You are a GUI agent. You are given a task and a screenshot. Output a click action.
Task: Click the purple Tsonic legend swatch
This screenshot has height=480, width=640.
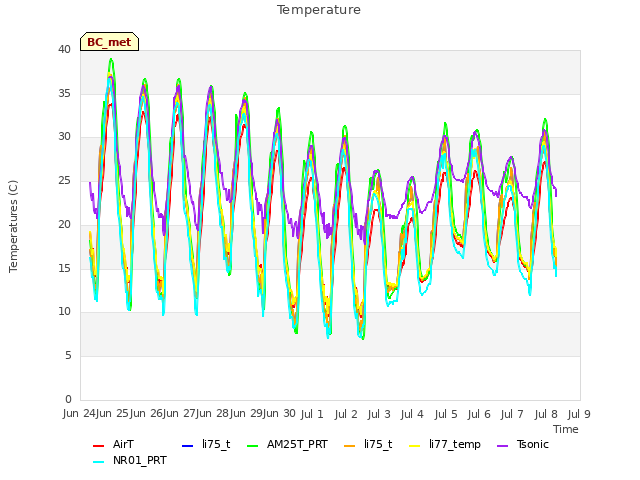click(x=502, y=446)
